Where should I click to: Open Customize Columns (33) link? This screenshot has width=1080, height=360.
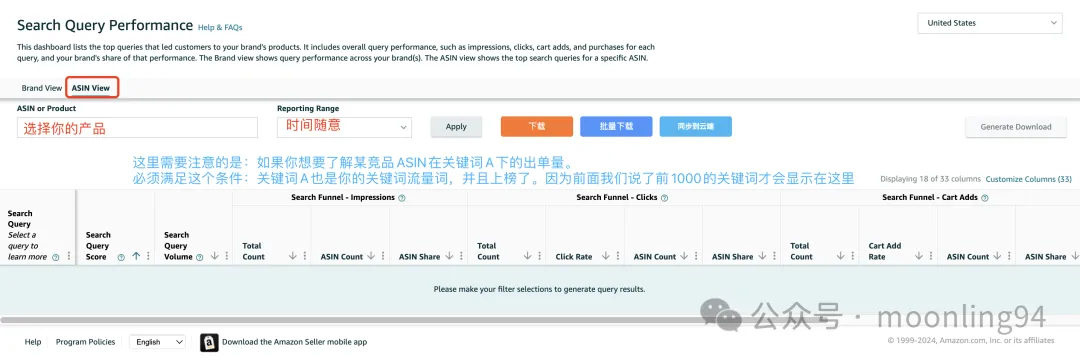pos(1028,179)
